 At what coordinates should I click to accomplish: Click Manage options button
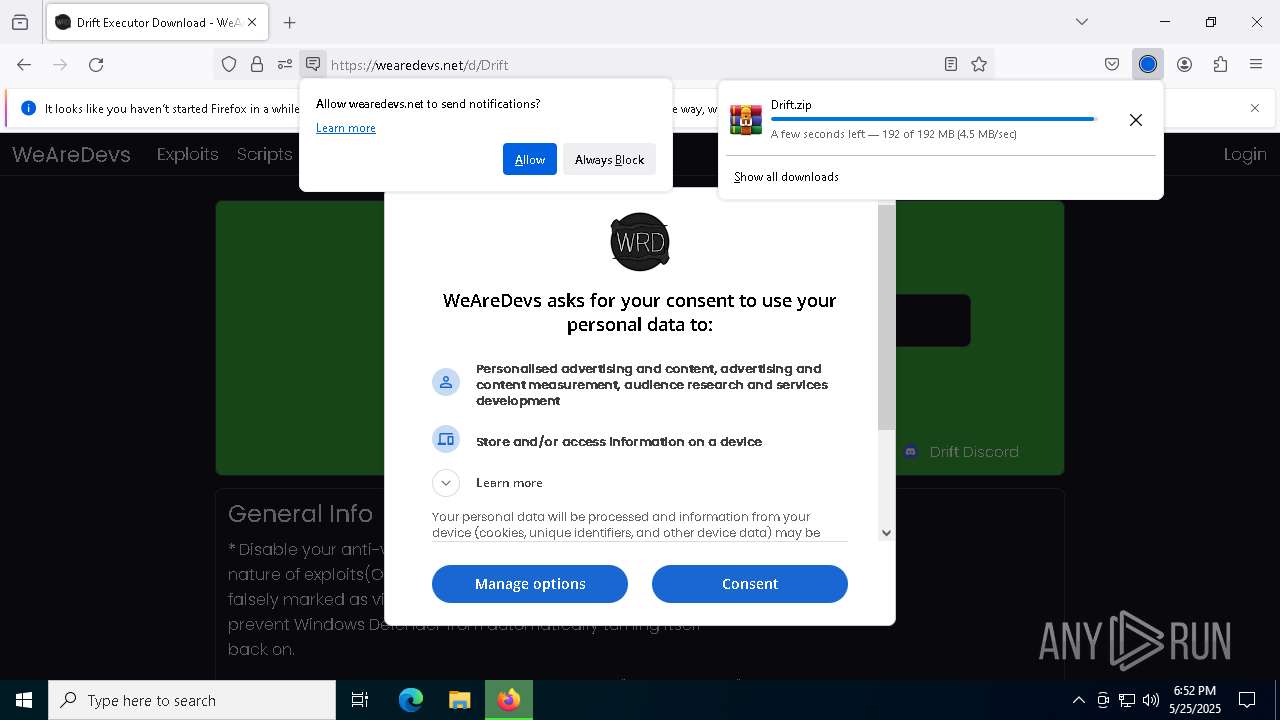(530, 584)
